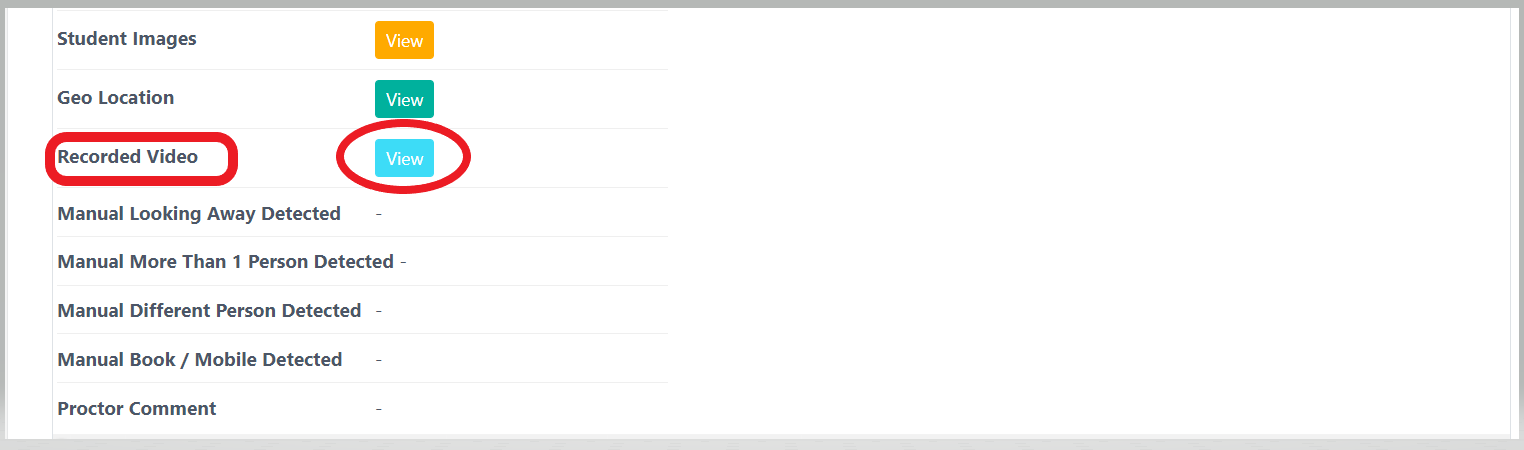
Task: Click the Book / Mobile Detected dash value
Action: pos(379,360)
